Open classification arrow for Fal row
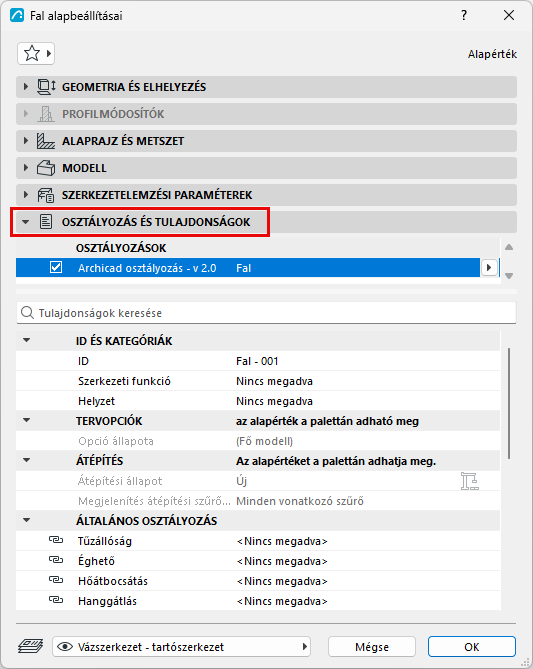 [489, 268]
